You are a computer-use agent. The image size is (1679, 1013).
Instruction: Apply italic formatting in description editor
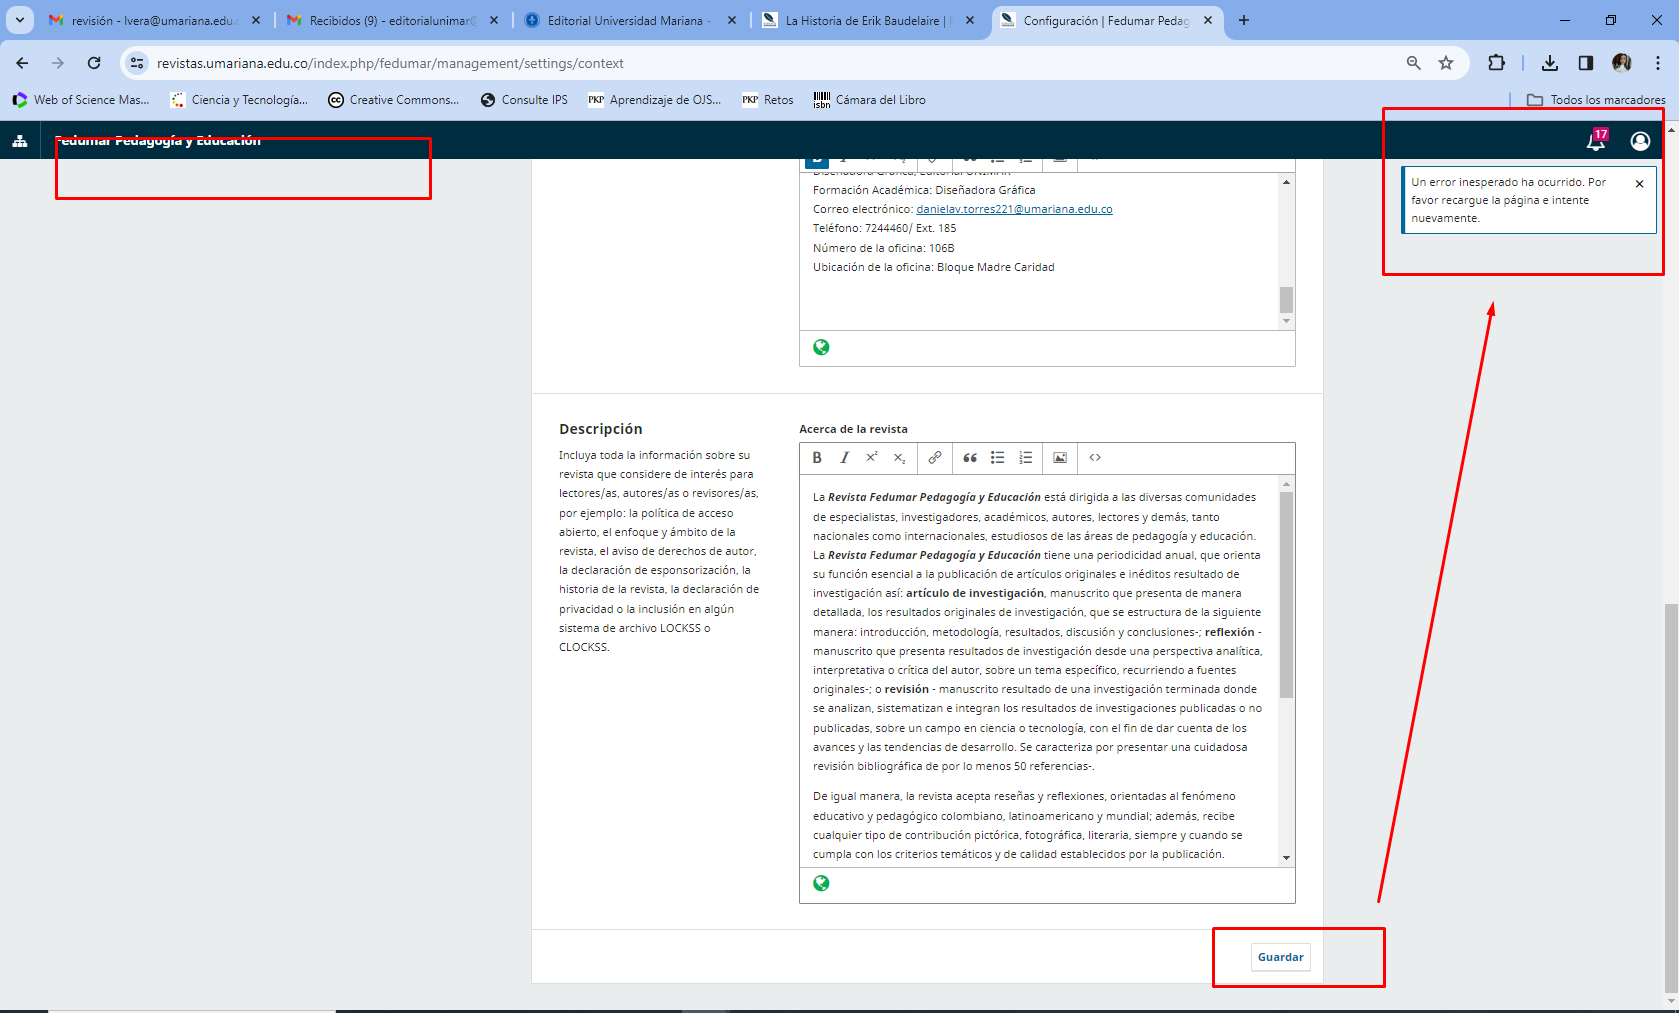coord(844,458)
